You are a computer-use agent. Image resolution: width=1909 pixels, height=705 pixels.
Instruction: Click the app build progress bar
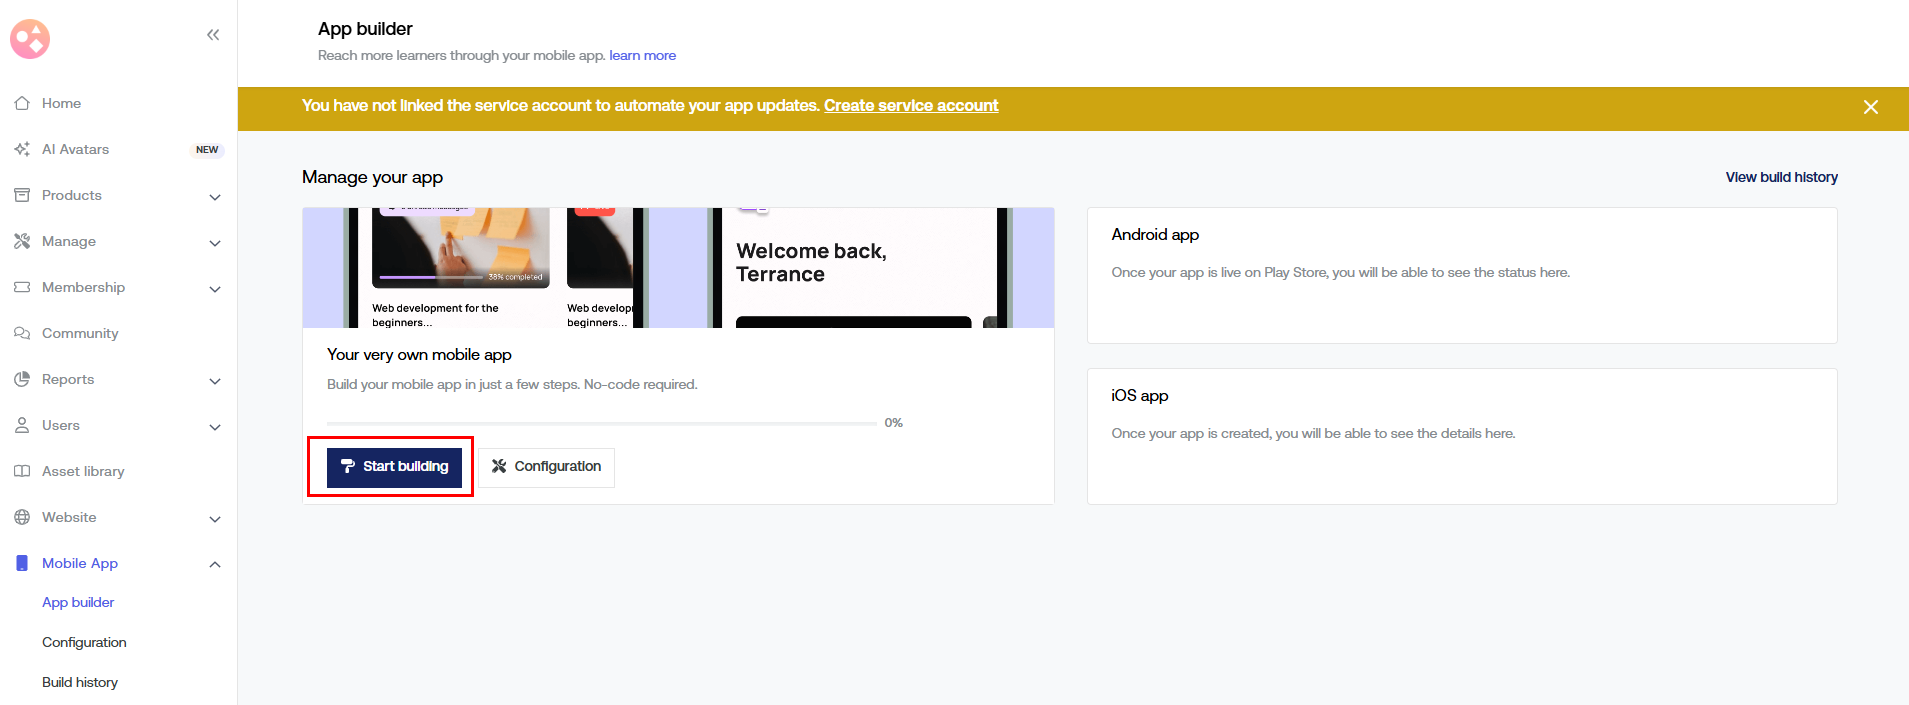tap(601, 423)
